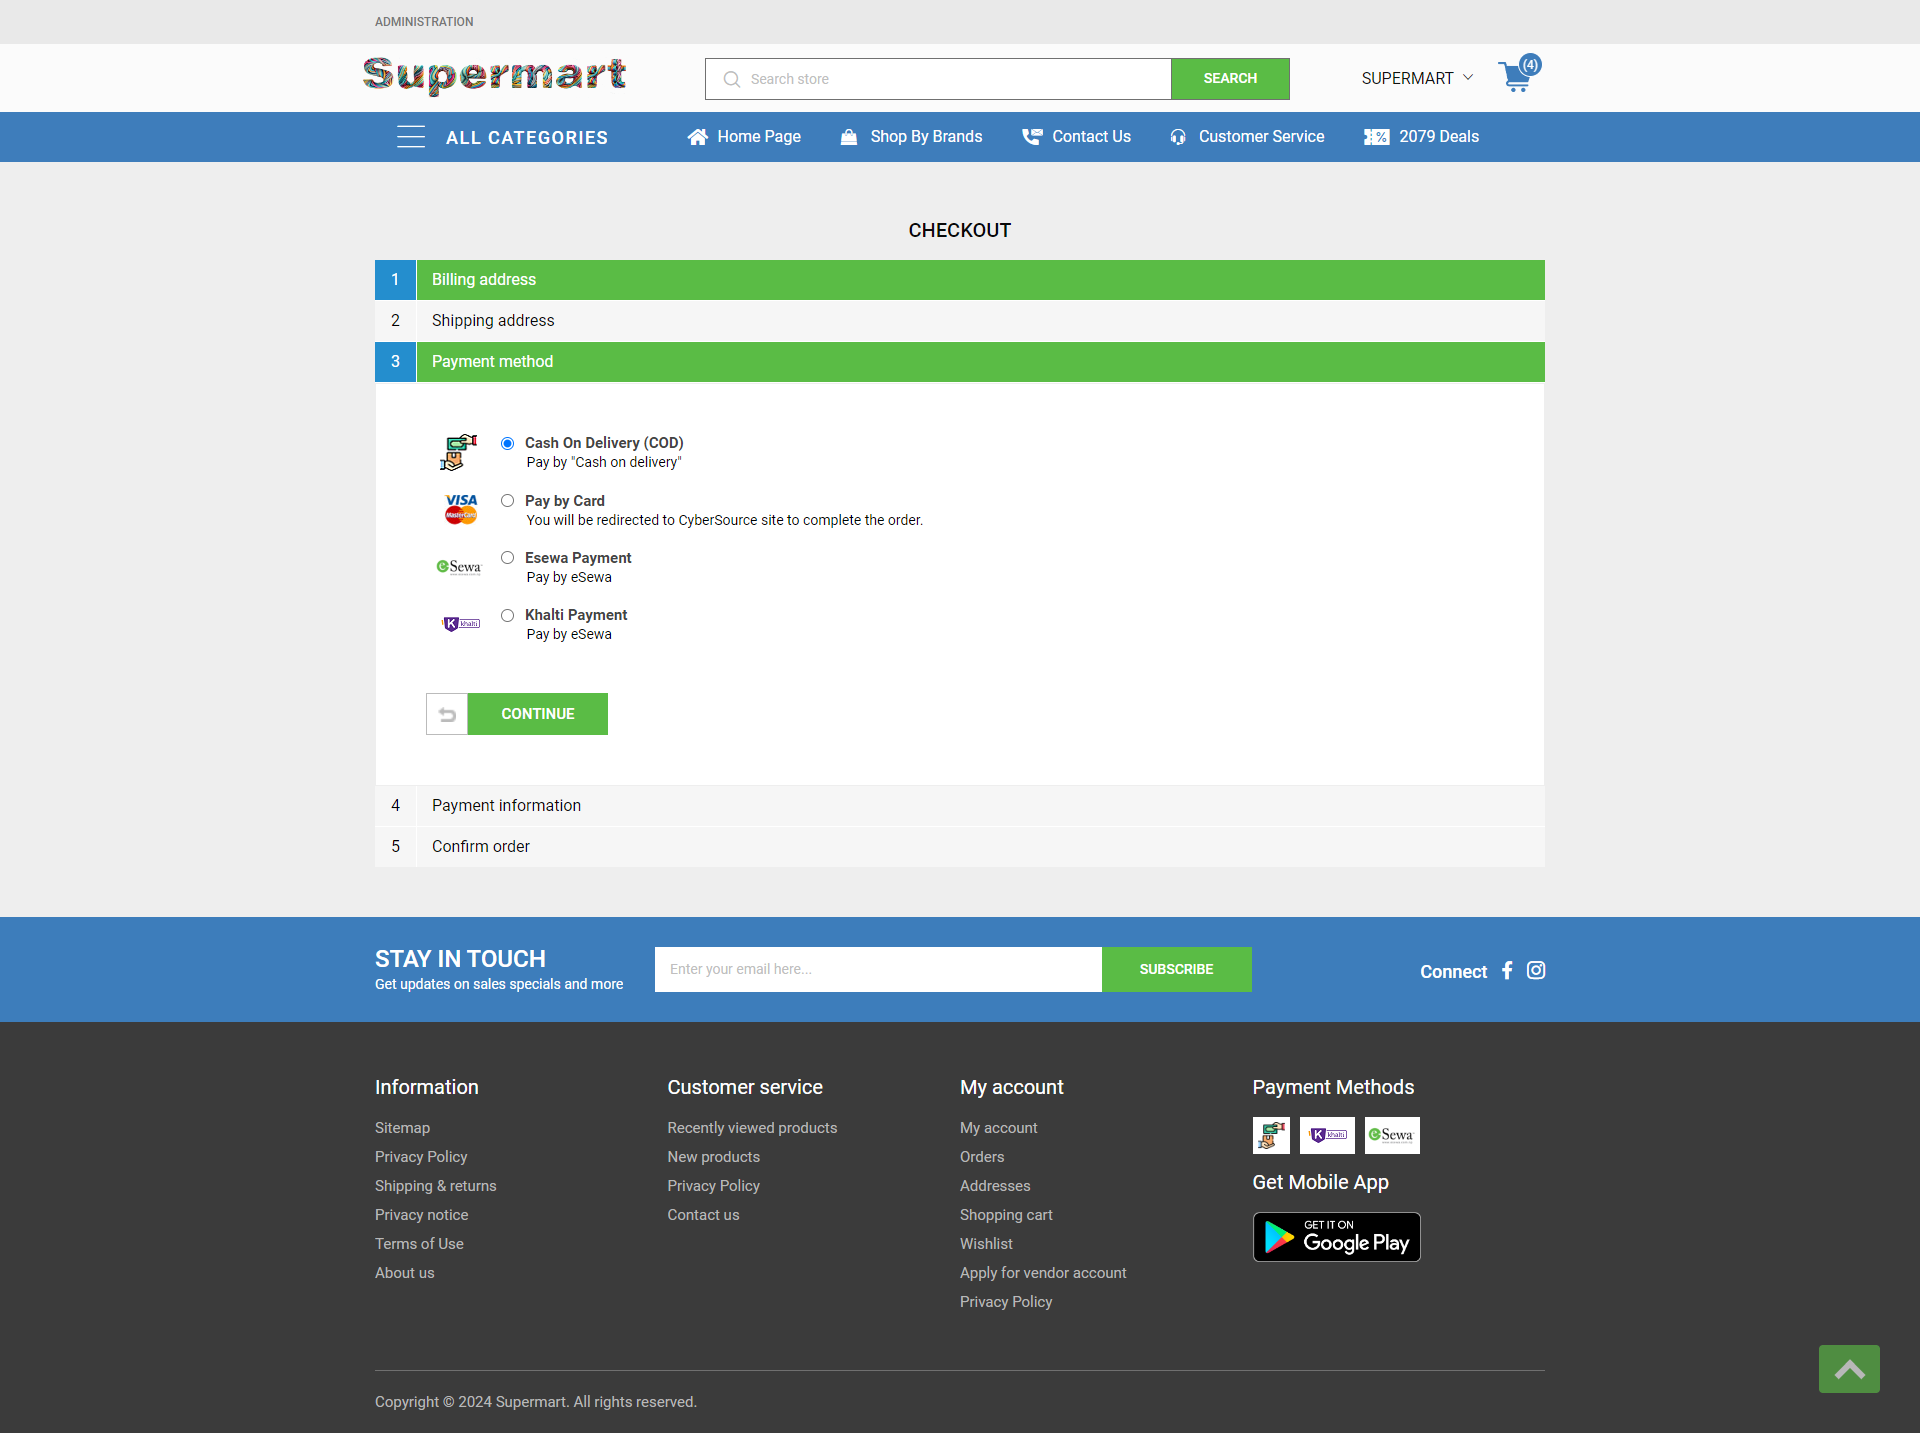Open ALL CATEGORIES menu
The image size is (1920, 1433).
click(x=527, y=138)
